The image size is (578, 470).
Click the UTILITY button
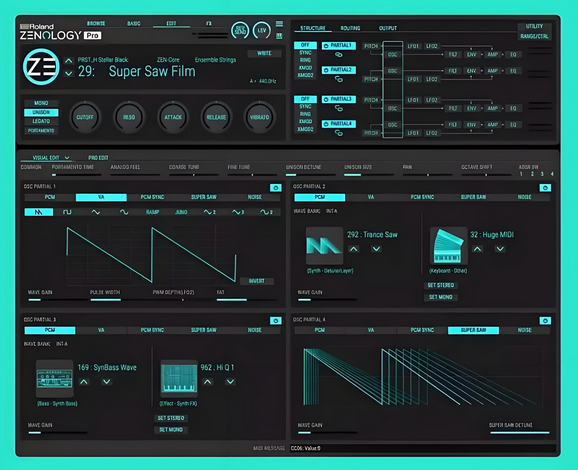point(535,26)
